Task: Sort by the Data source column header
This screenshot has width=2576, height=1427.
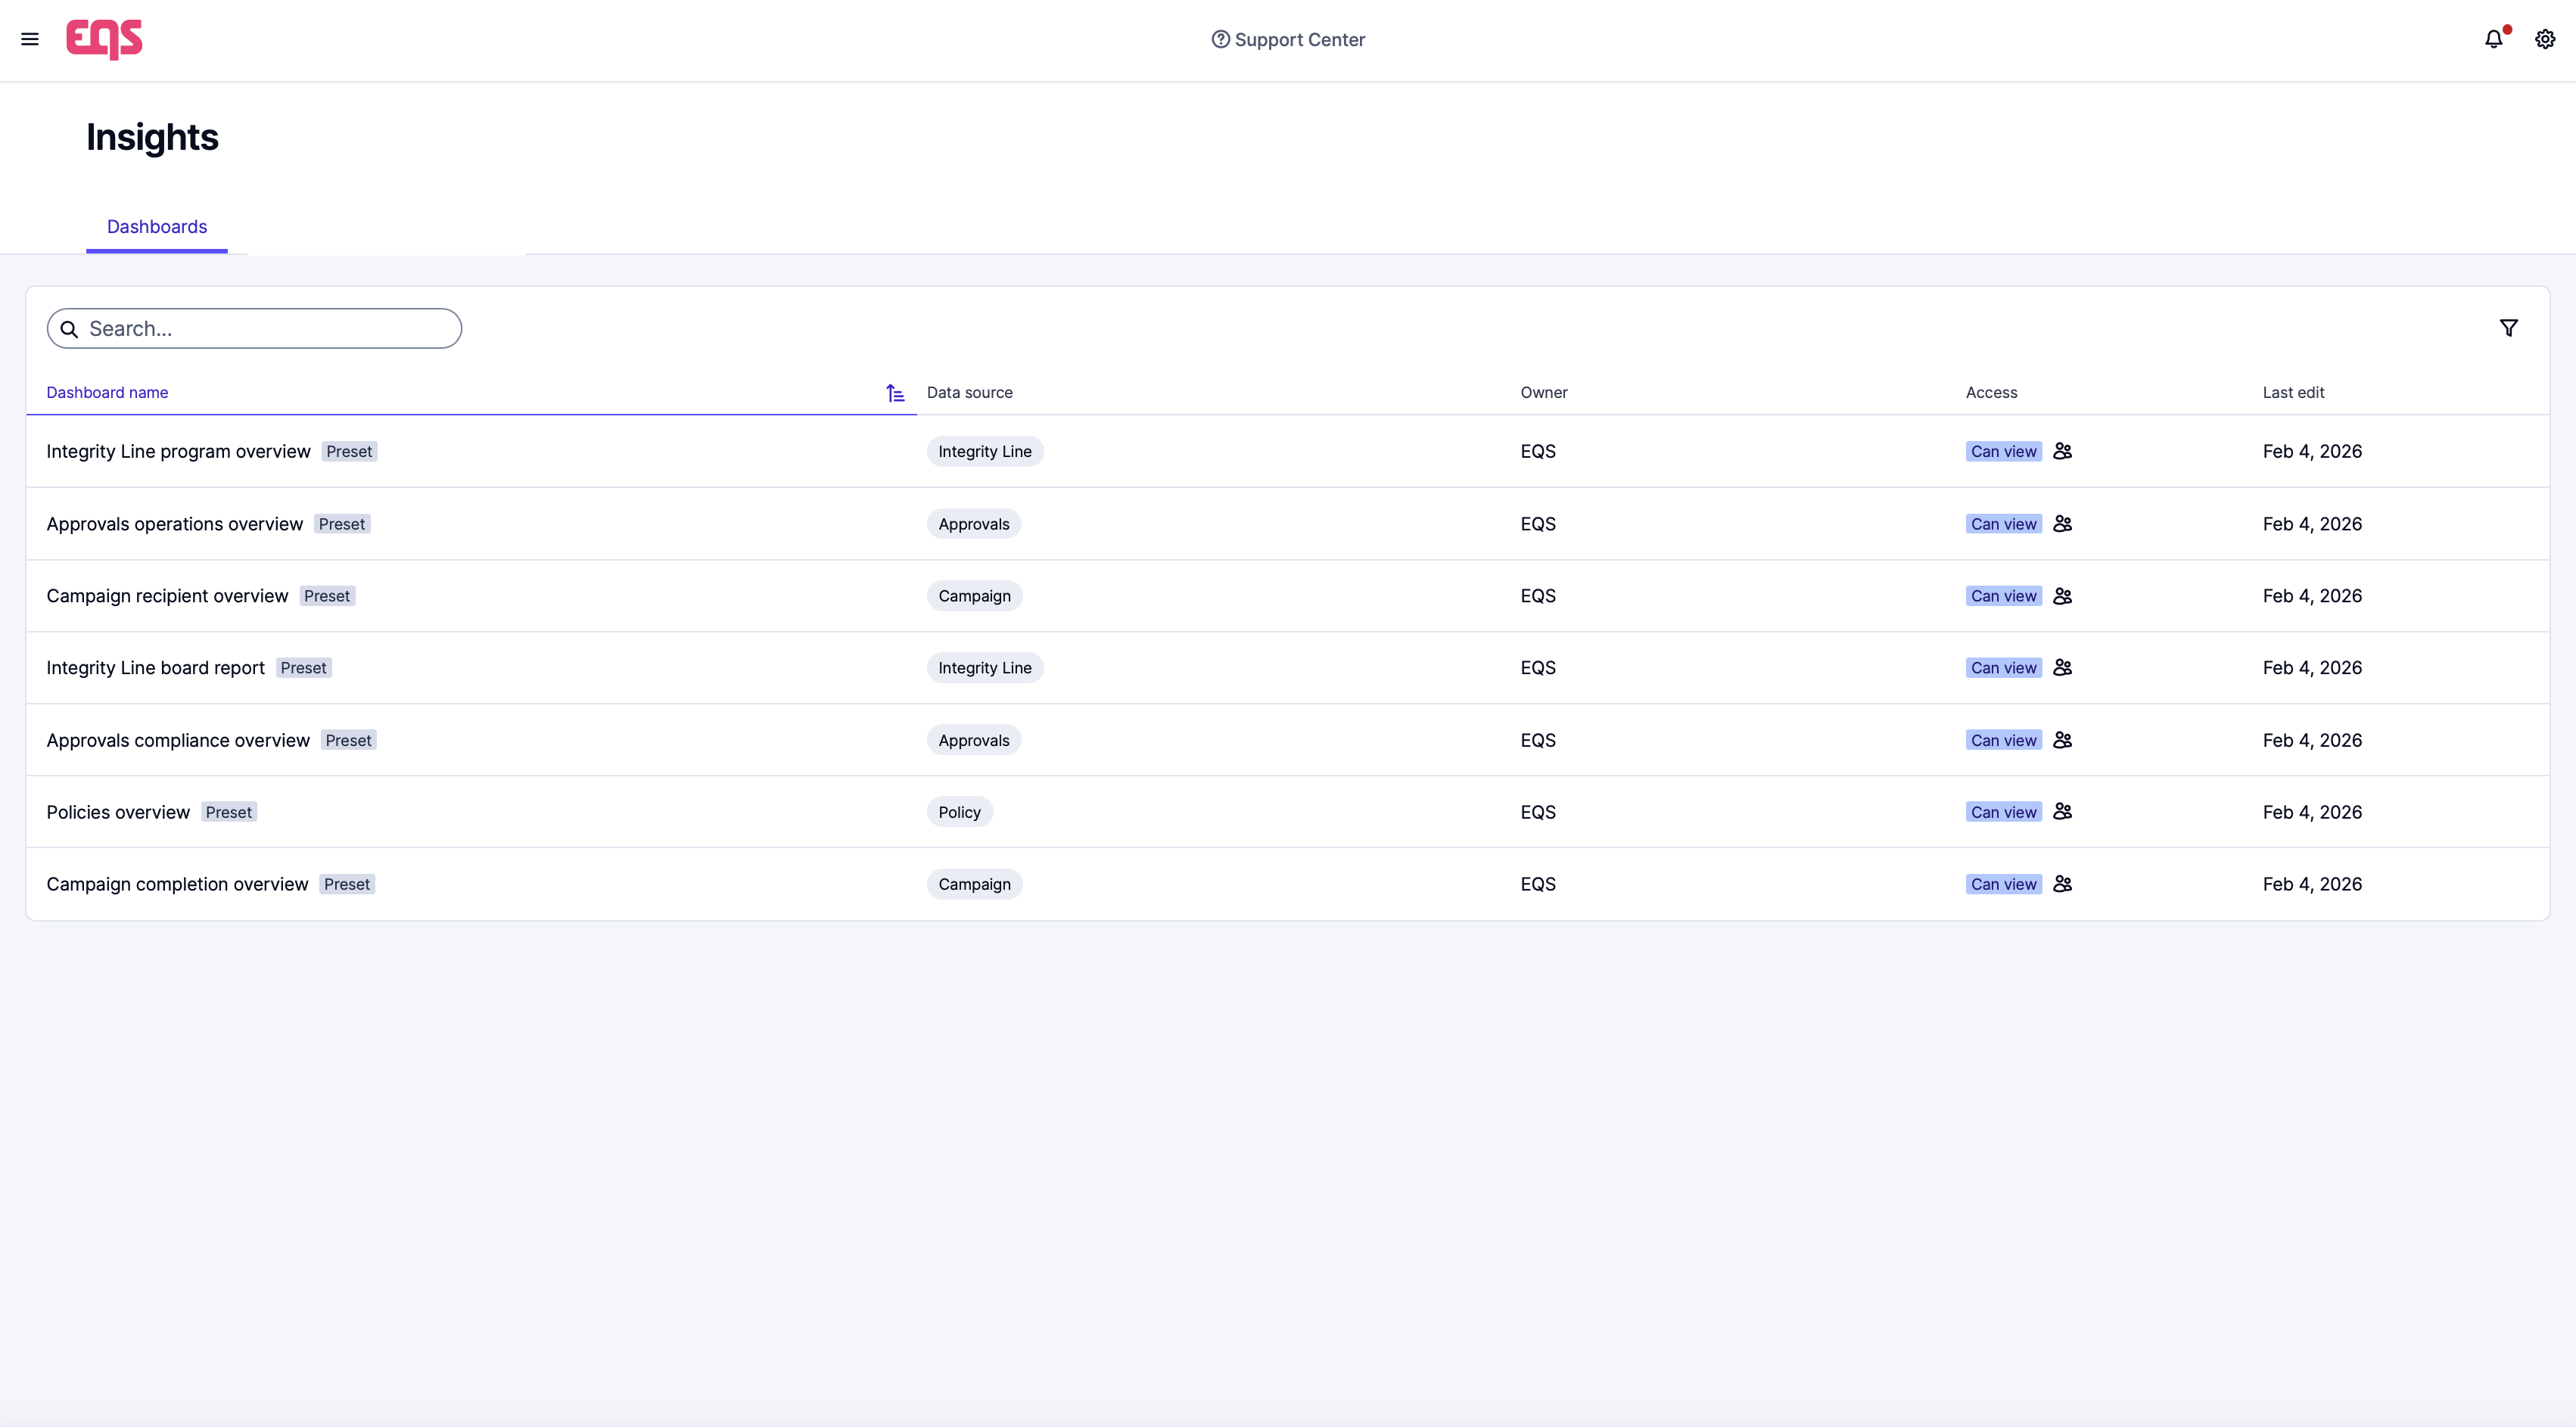Action: pyautogui.click(x=969, y=393)
